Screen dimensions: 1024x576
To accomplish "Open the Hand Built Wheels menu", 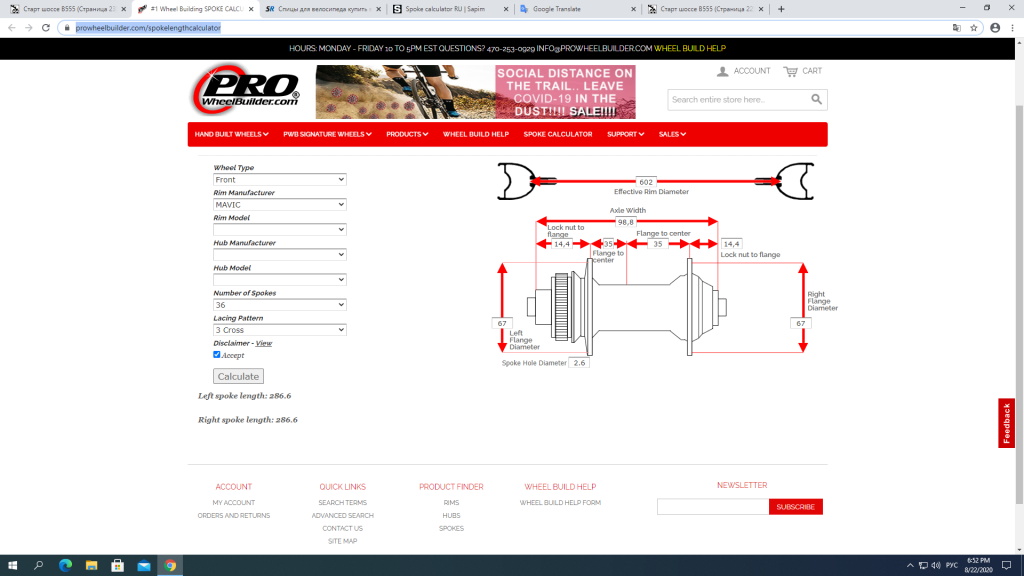I will 232,134.
